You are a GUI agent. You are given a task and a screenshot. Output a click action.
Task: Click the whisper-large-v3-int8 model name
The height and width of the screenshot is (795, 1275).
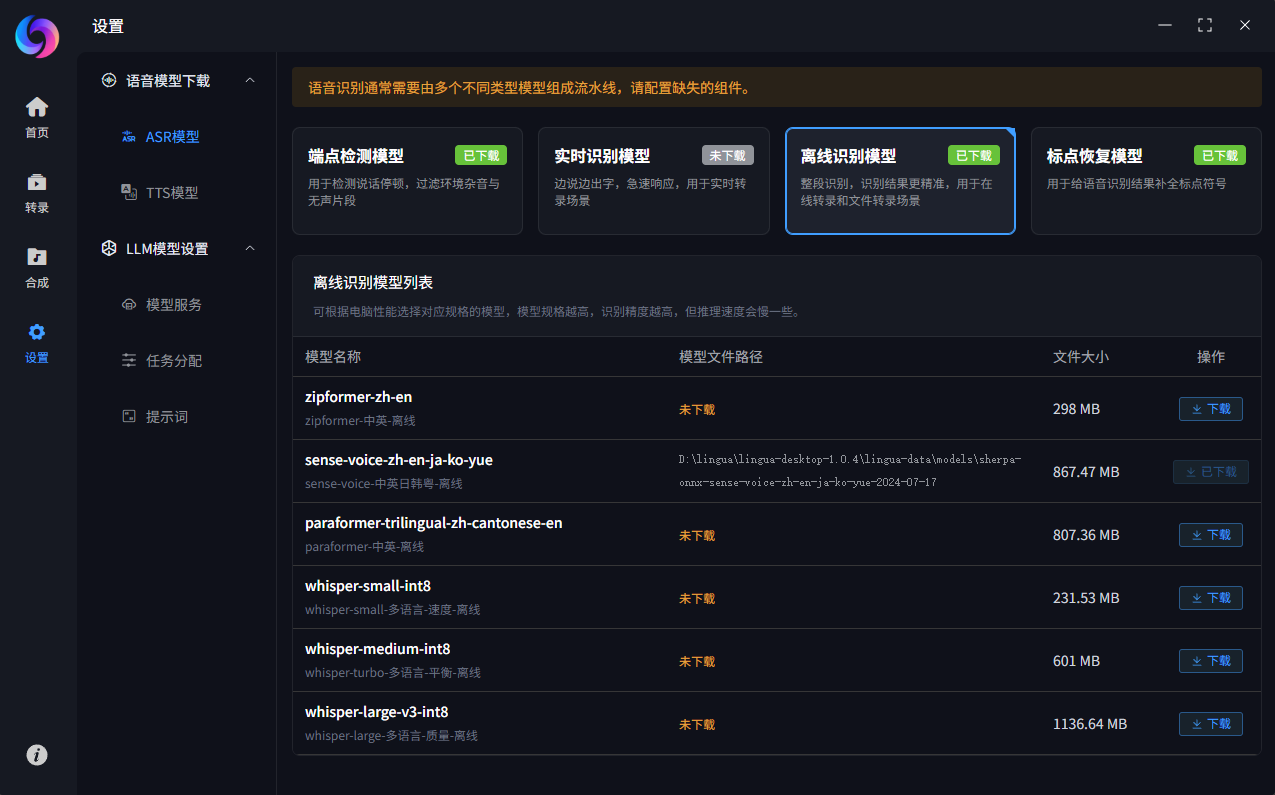pyautogui.click(x=377, y=712)
